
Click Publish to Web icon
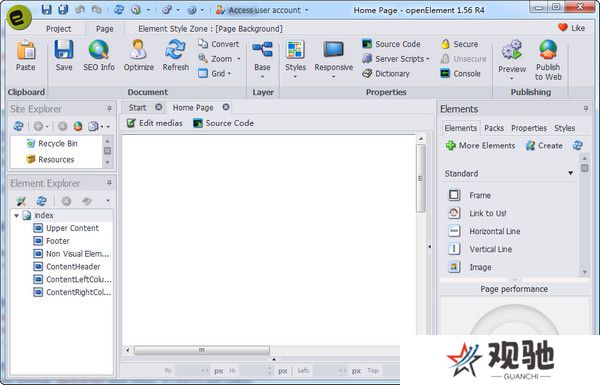tap(548, 50)
